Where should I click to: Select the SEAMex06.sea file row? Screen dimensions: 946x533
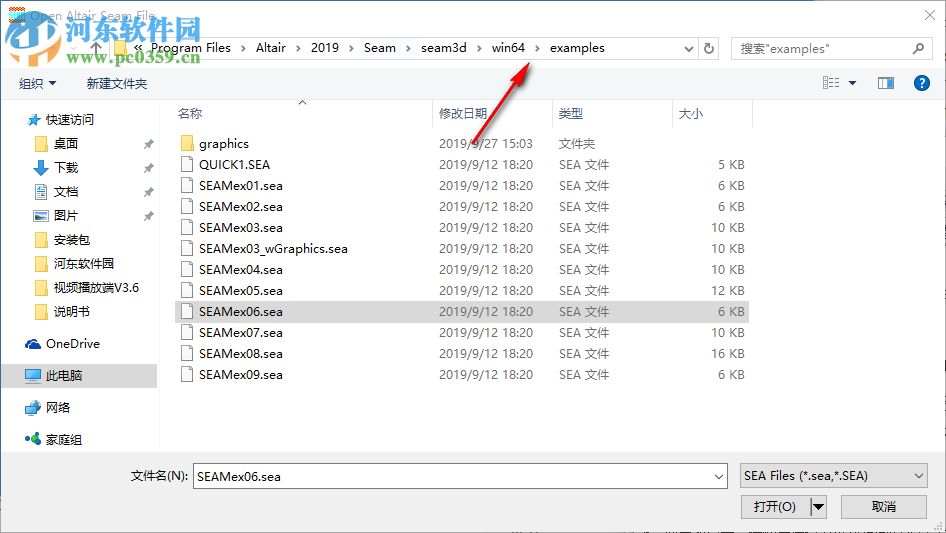coord(462,311)
